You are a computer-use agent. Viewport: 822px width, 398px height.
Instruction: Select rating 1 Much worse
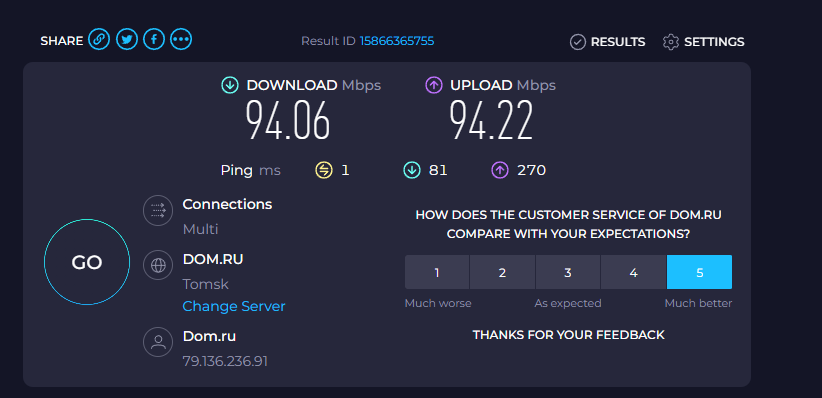coord(437,272)
